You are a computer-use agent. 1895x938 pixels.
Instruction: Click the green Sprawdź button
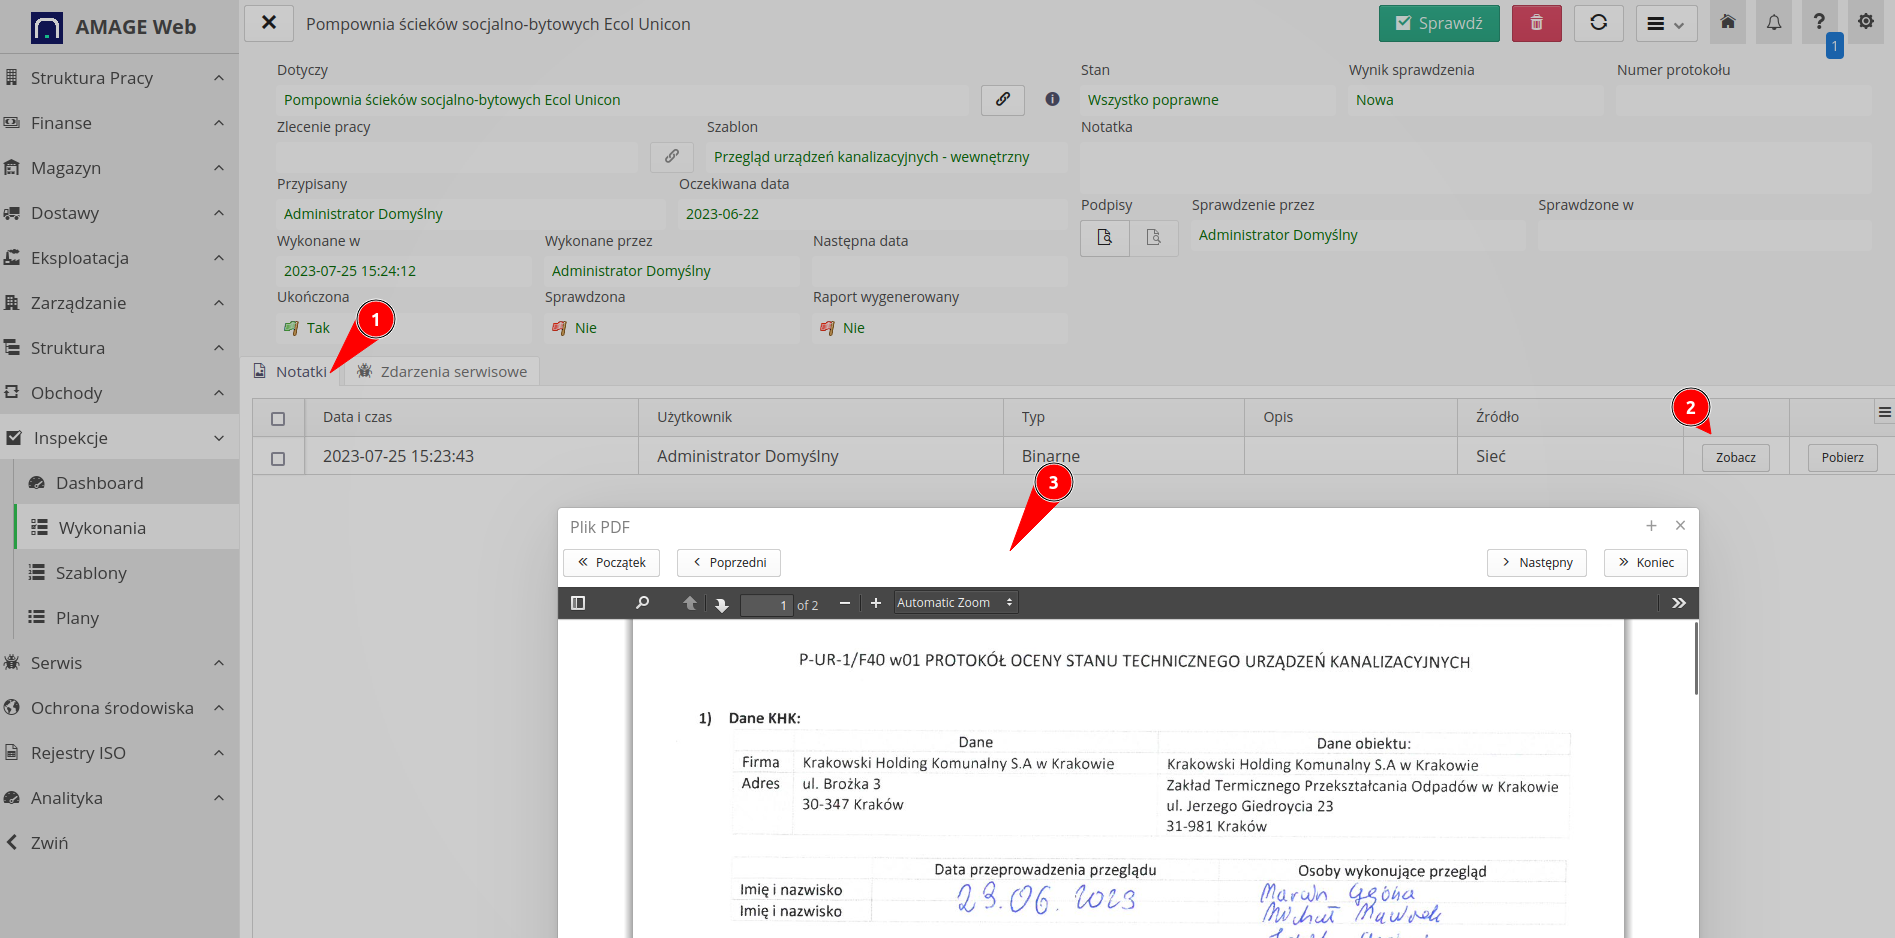pos(1438,23)
